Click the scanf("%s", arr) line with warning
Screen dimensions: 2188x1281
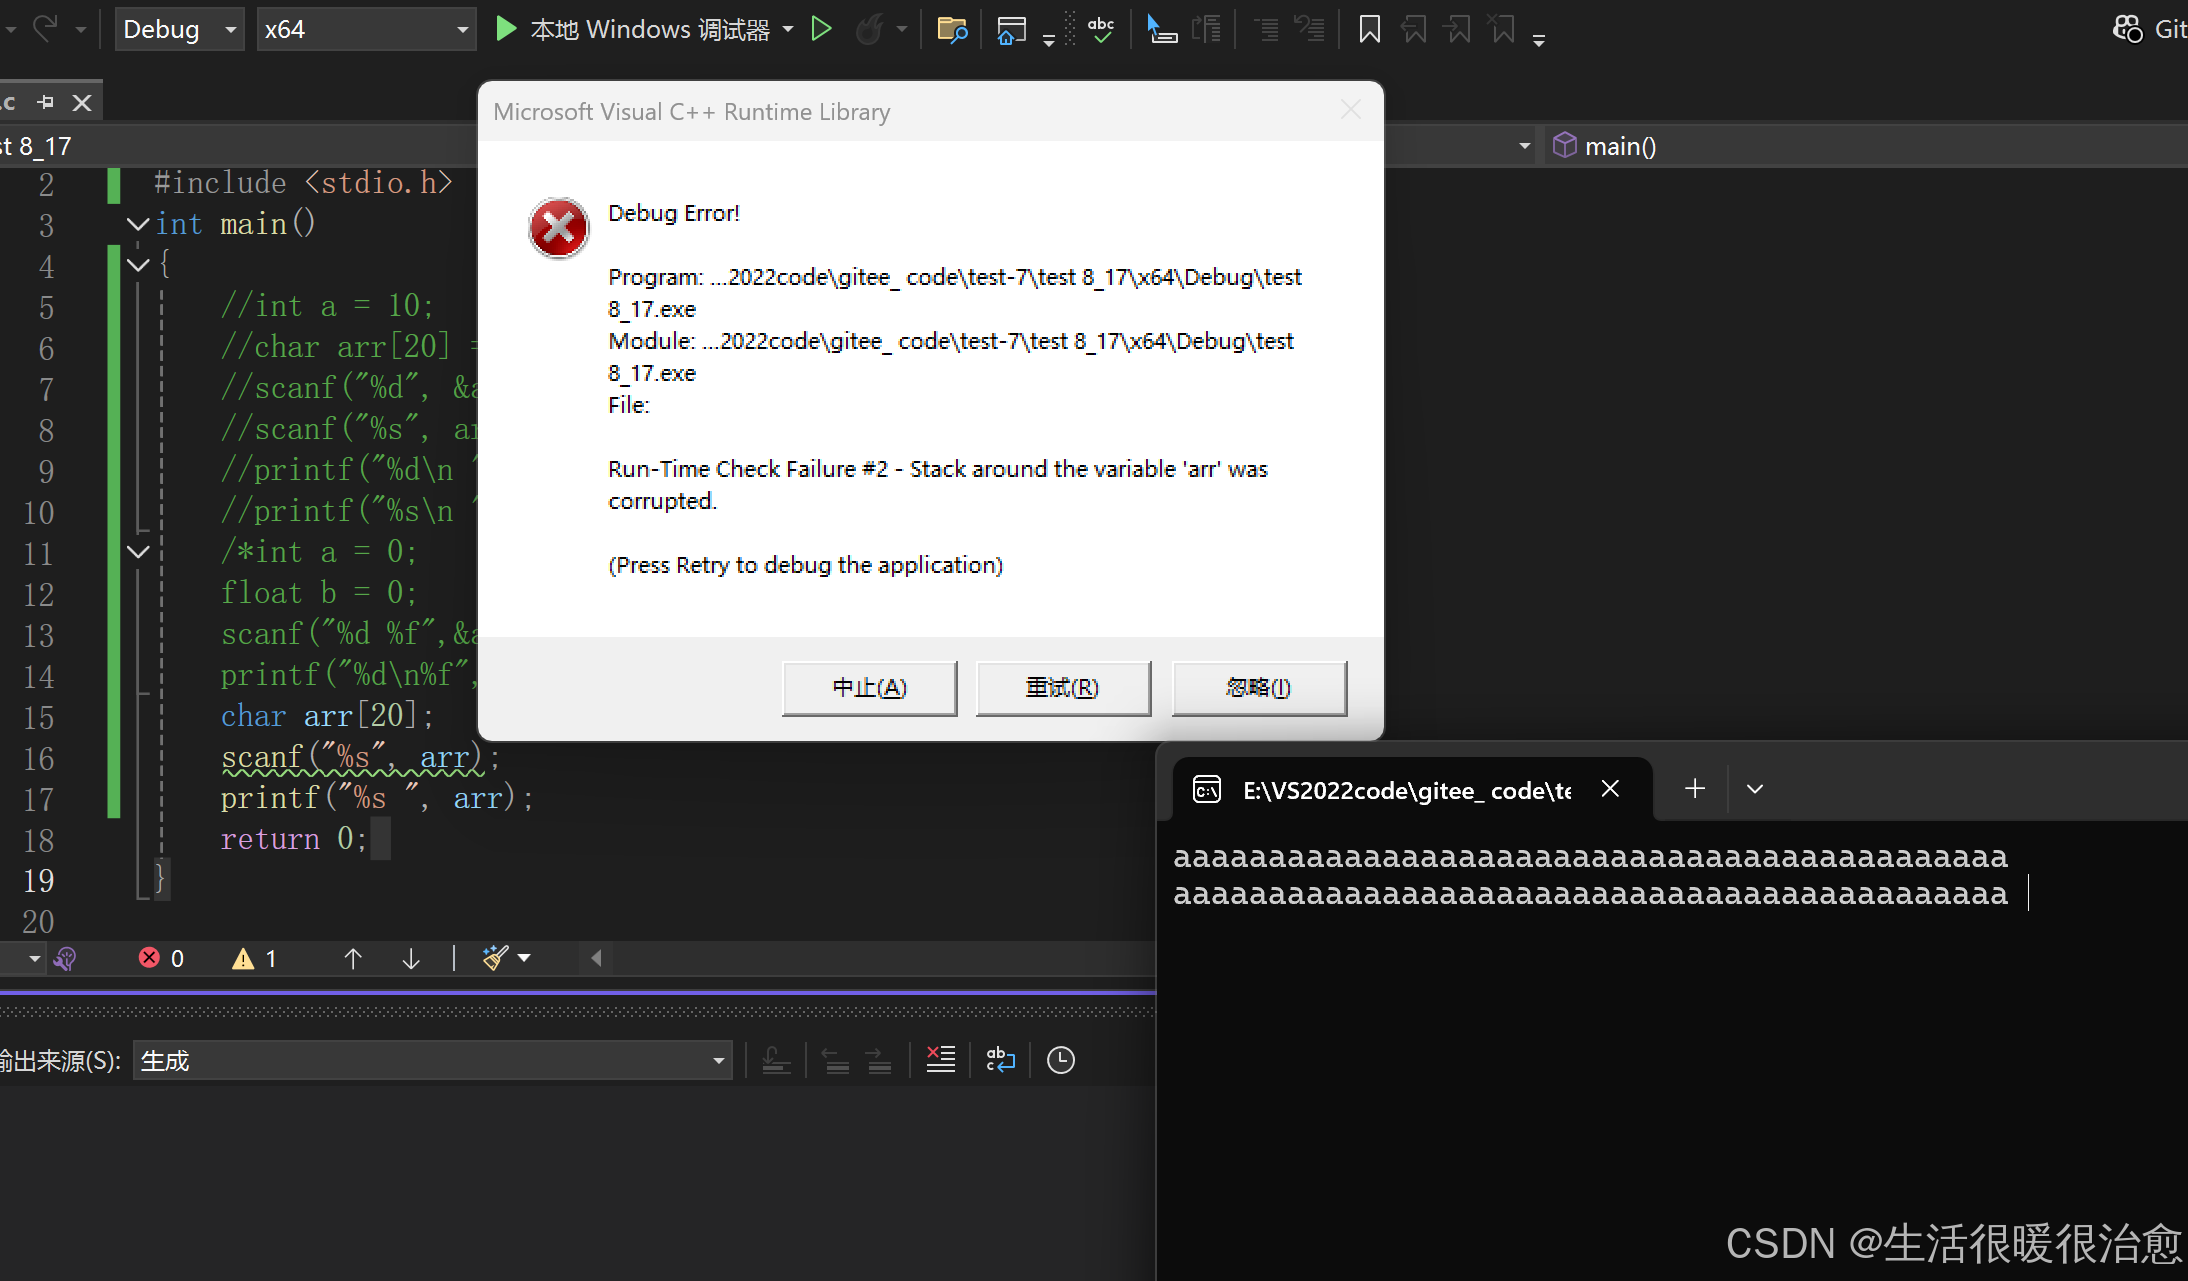click(360, 758)
